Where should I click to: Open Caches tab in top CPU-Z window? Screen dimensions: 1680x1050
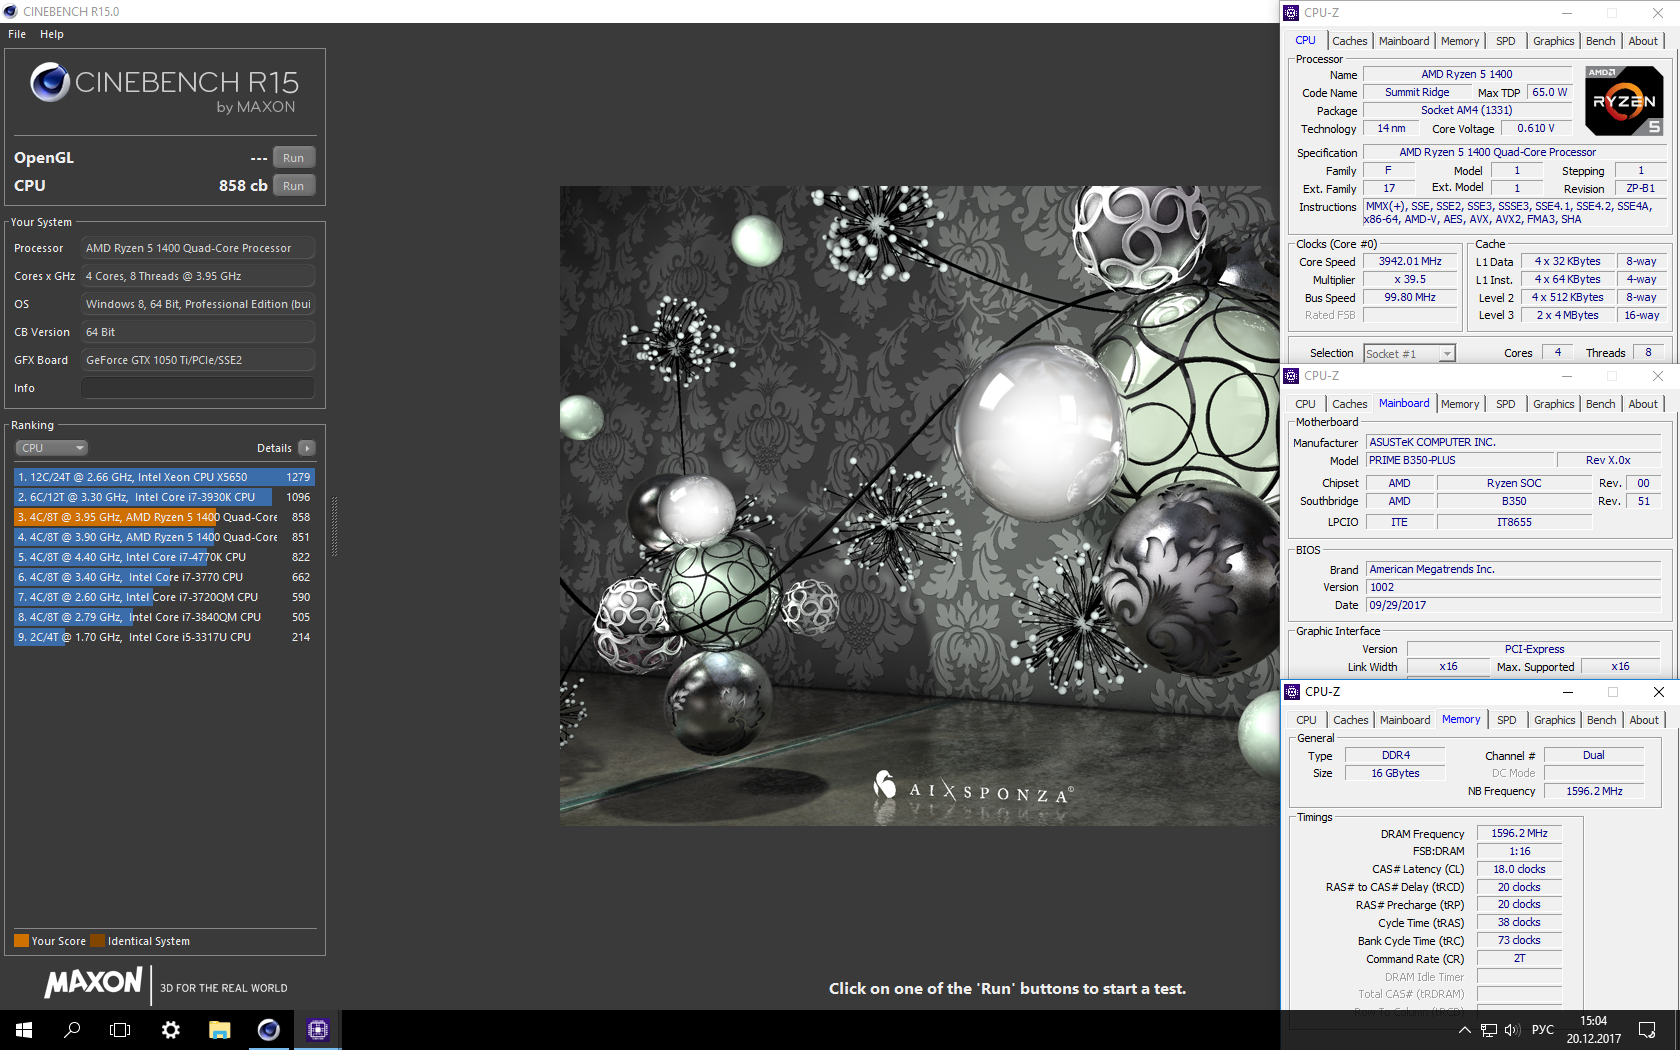[1349, 41]
